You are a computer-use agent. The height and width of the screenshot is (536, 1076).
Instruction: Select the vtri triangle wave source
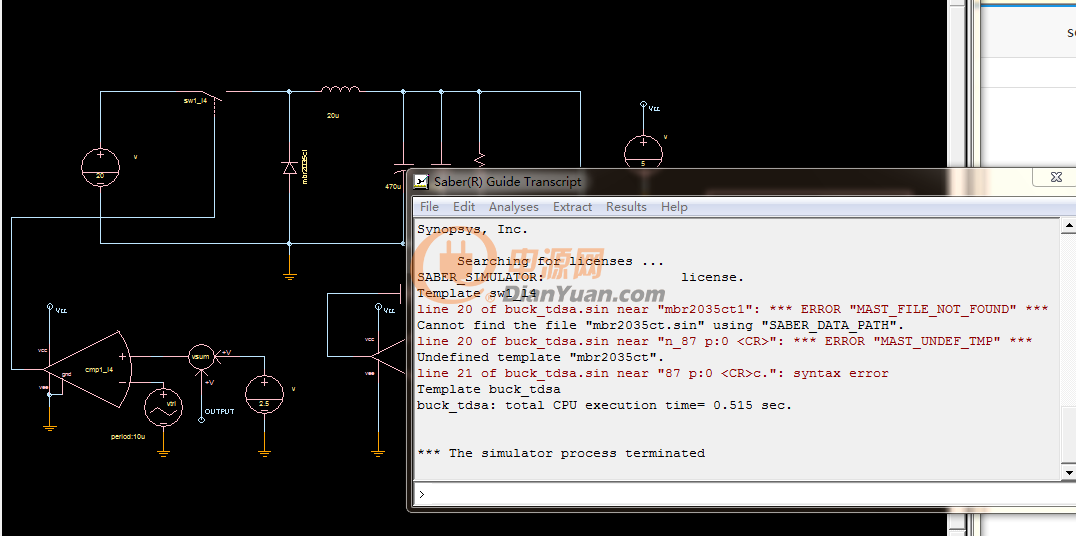[163, 407]
